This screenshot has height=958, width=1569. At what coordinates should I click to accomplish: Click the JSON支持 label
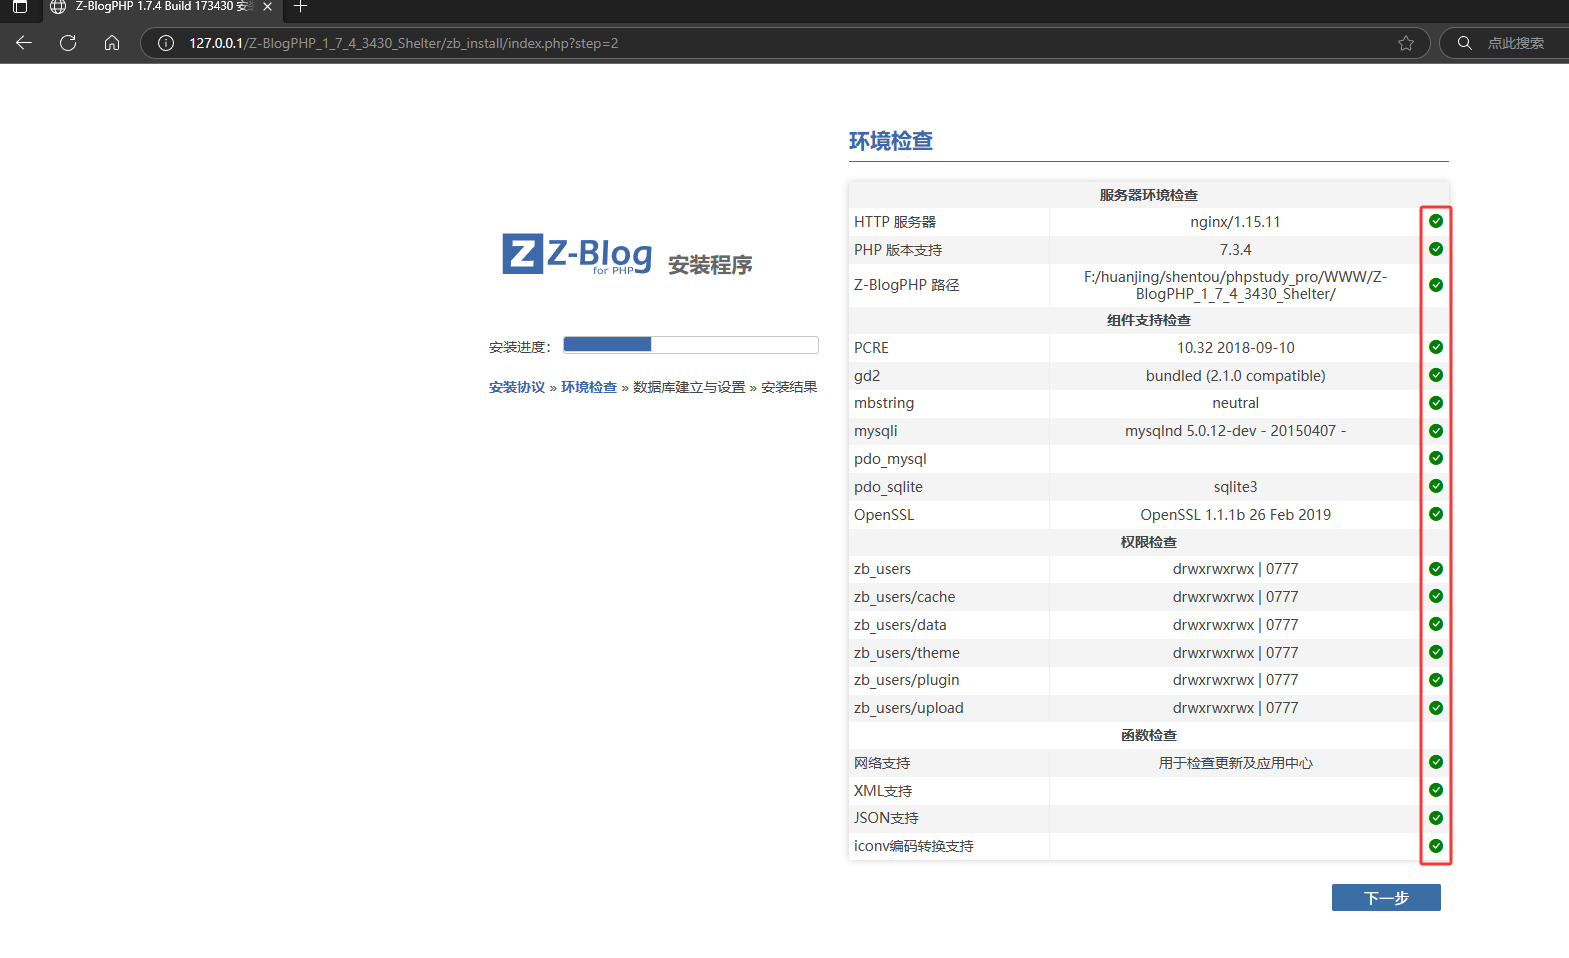tap(886, 818)
